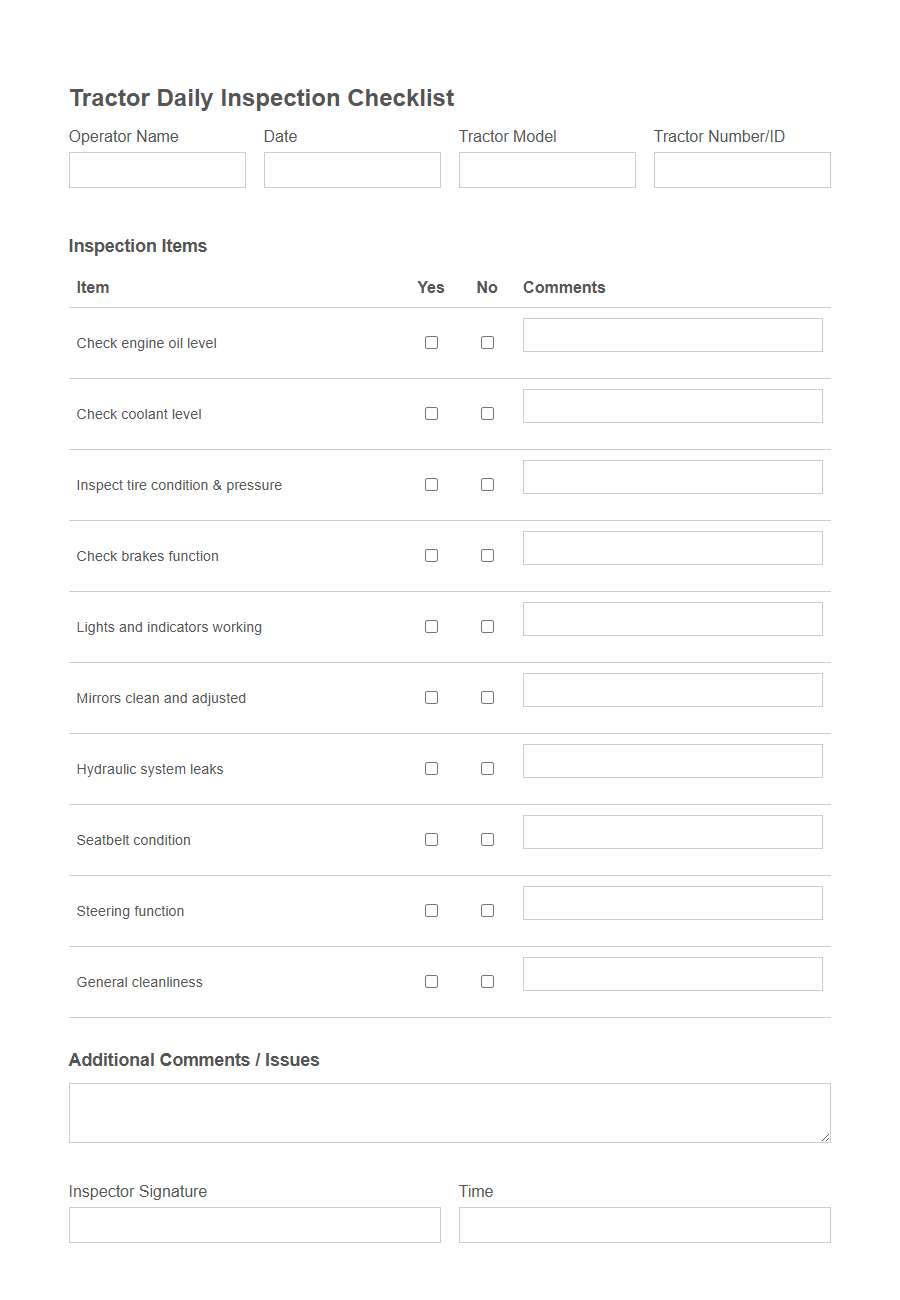900x1300 pixels.
Task: Check No for brakes function
Action: pyautogui.click(x=487, y=555)
